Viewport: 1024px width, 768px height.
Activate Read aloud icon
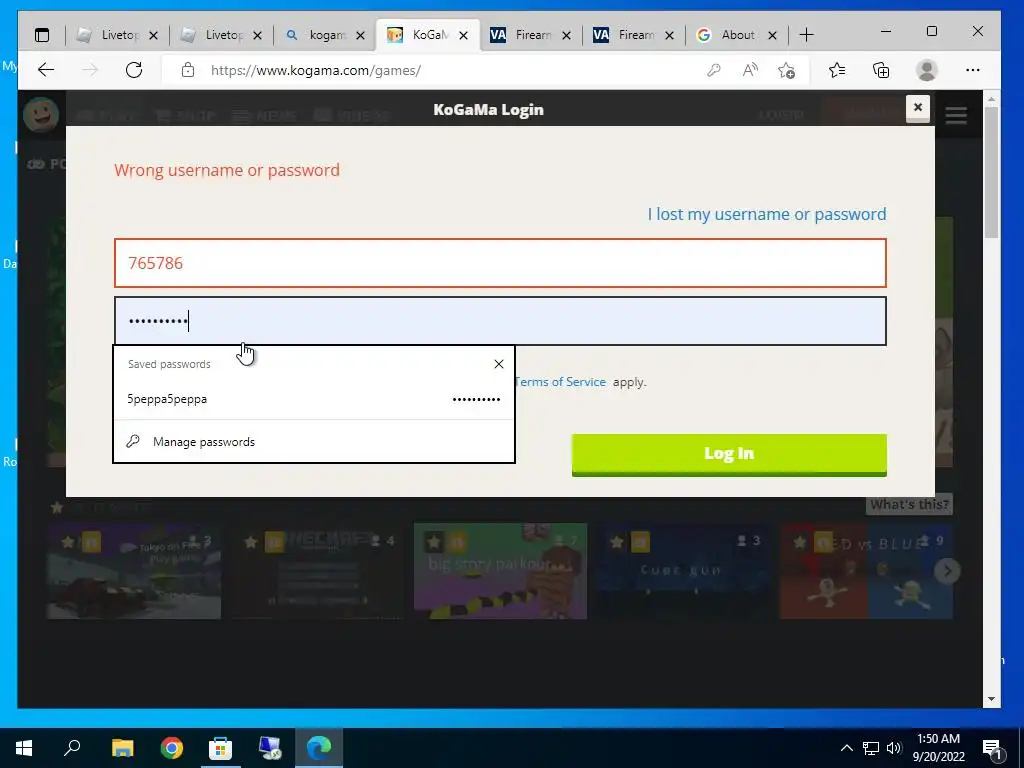[x=750, y=70]
